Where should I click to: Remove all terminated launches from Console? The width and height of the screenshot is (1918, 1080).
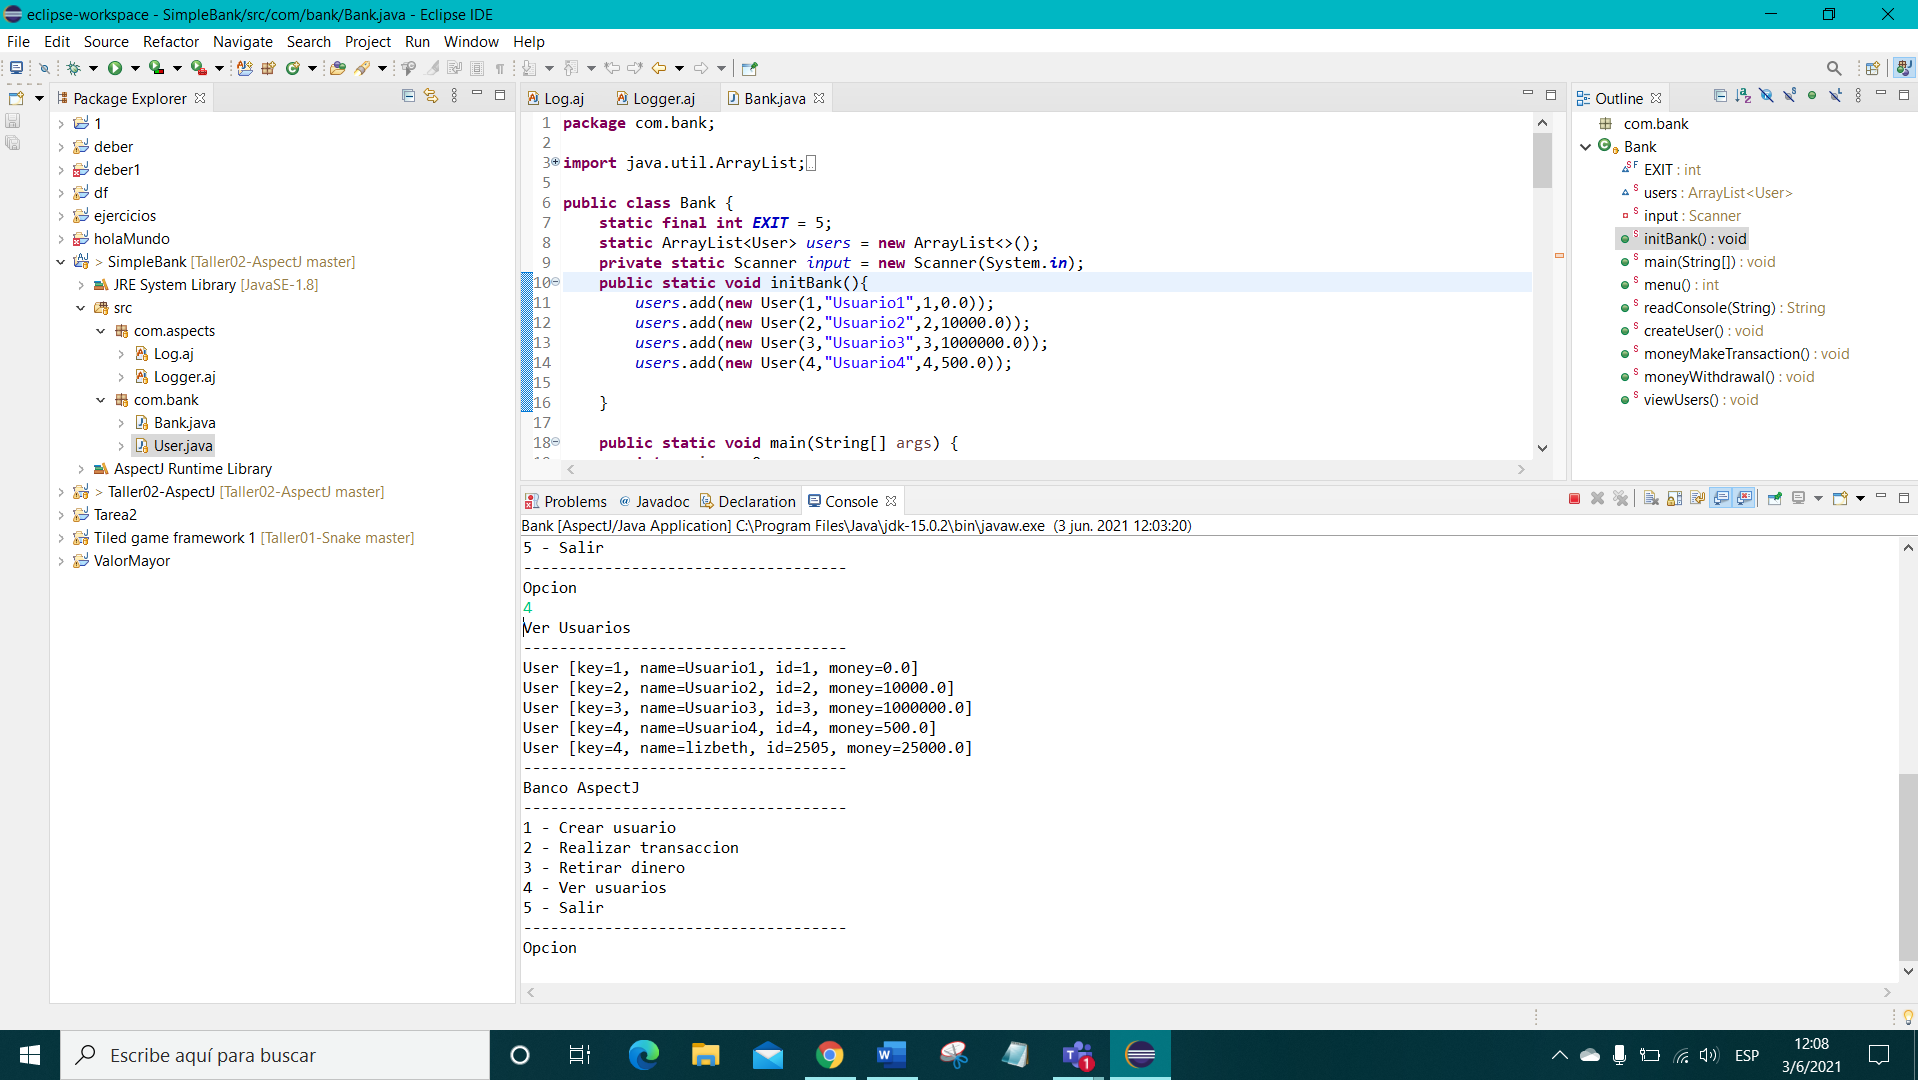click(1622, 497)
